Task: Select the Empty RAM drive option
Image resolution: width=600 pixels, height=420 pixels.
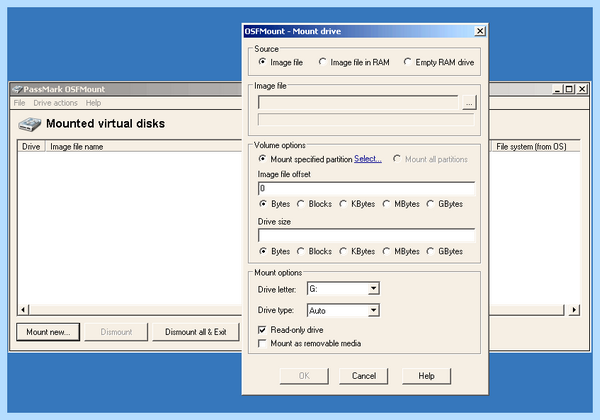Action: tap(408, 62)
